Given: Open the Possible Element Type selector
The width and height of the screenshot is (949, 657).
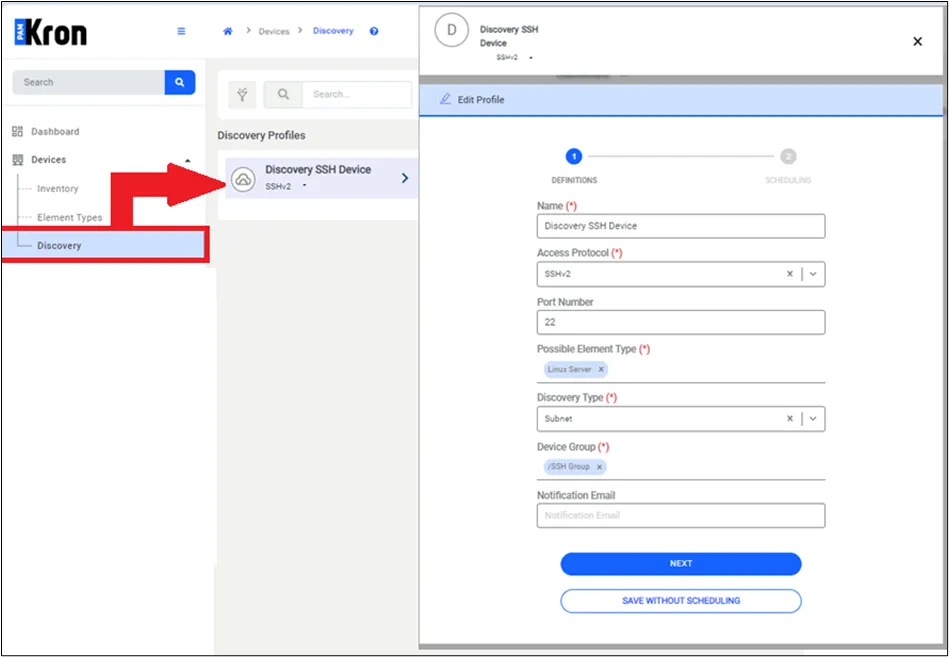Looking at the screenshot, I should pos(681,370).
